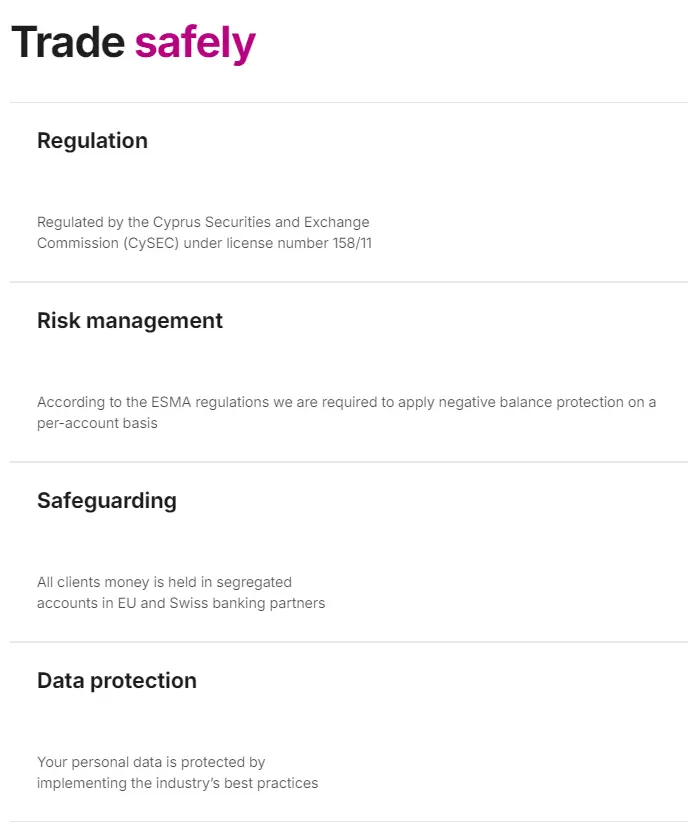Click the word 'ESMA' in risk text
Image resolution: width=694 pixels, height=823 pixels.
pos(173,402)
